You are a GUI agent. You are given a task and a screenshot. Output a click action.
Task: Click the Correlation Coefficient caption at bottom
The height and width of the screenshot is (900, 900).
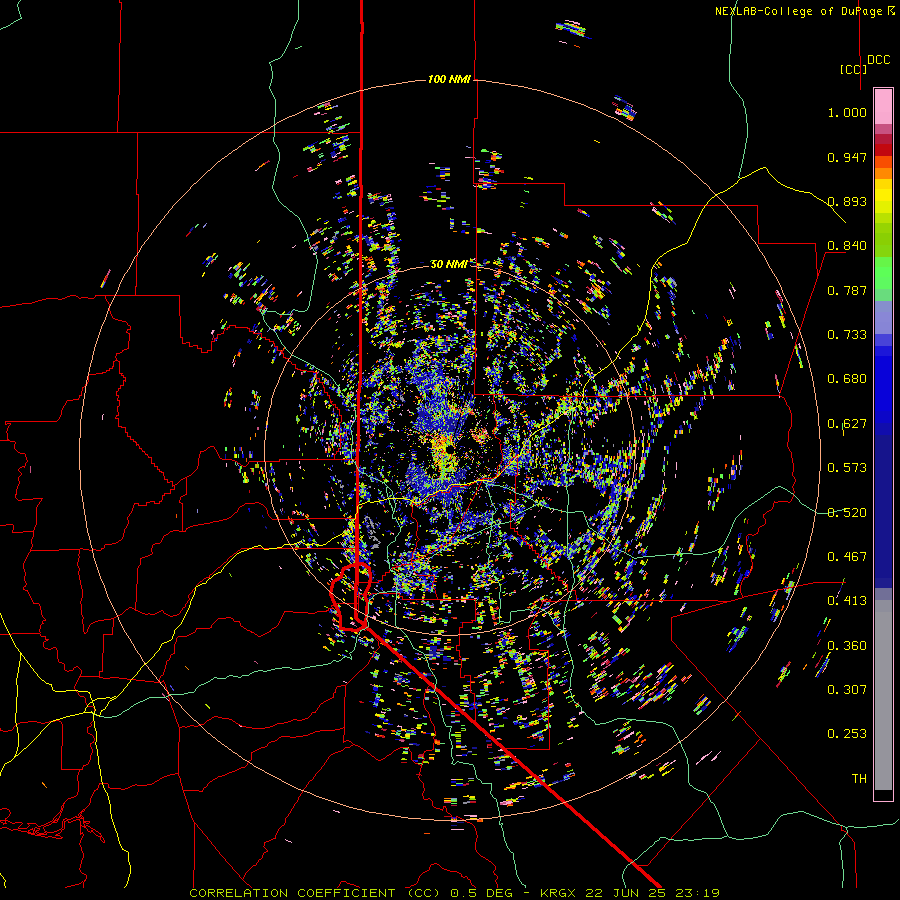[x=454, y=893]
